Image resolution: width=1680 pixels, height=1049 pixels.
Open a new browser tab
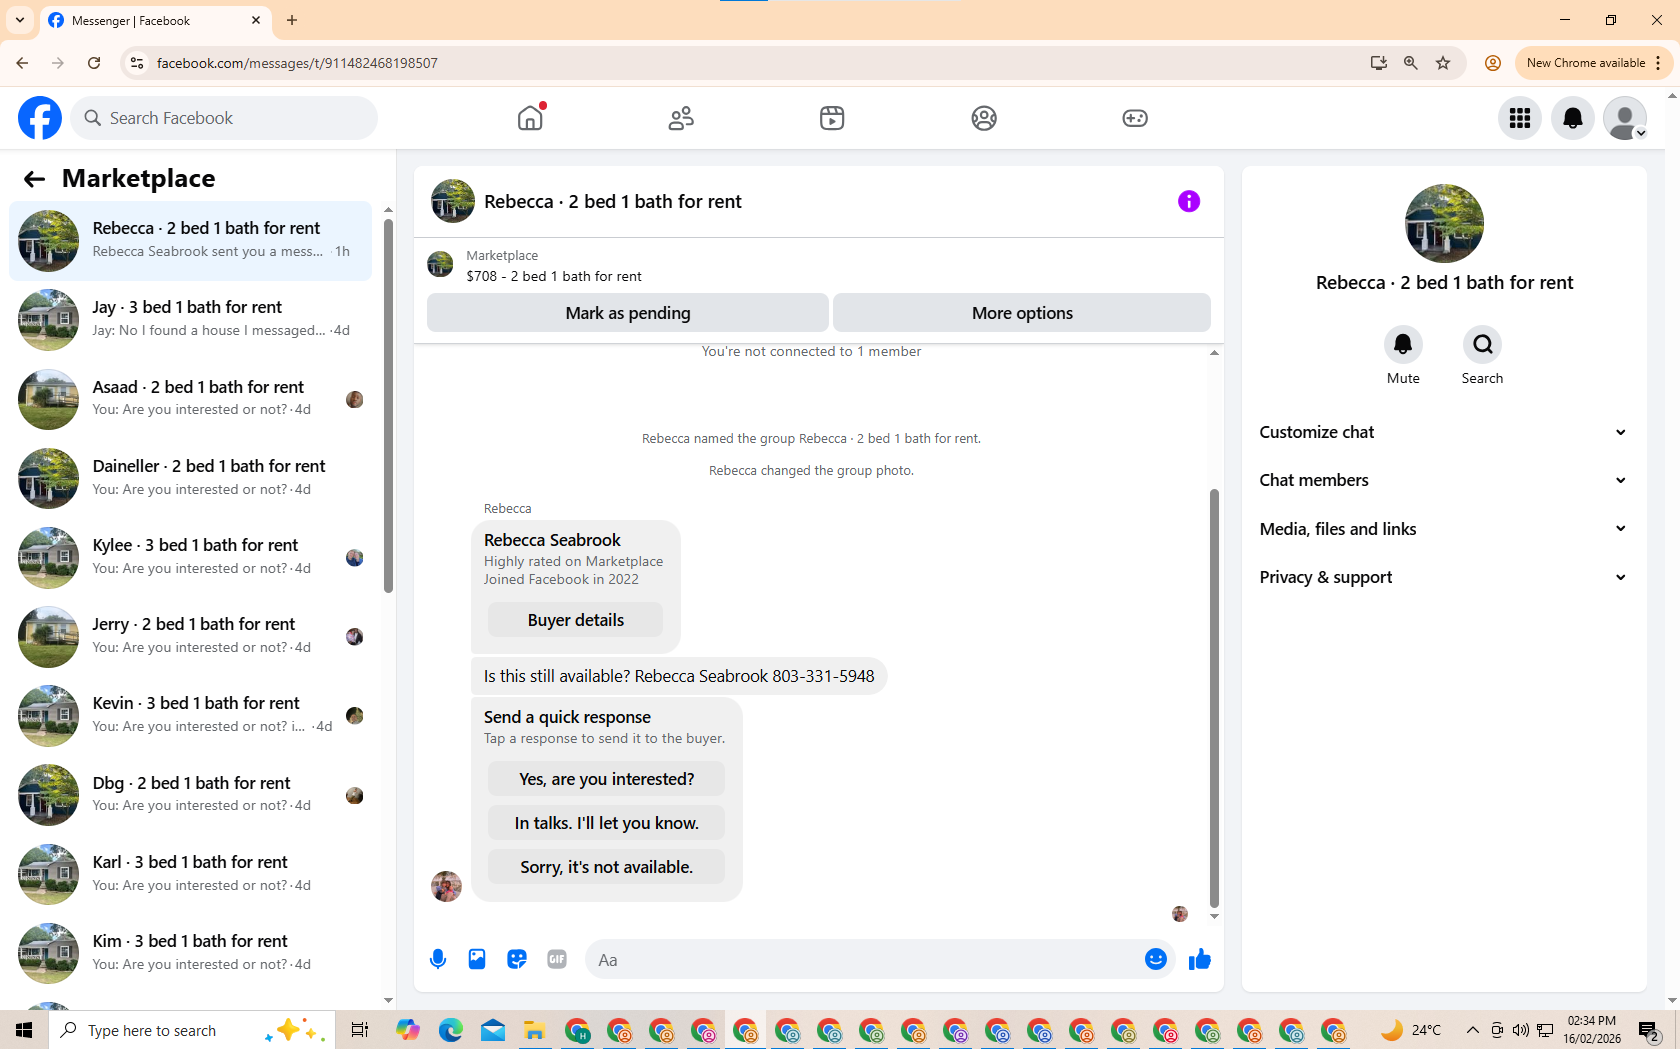tap(292, 20)
